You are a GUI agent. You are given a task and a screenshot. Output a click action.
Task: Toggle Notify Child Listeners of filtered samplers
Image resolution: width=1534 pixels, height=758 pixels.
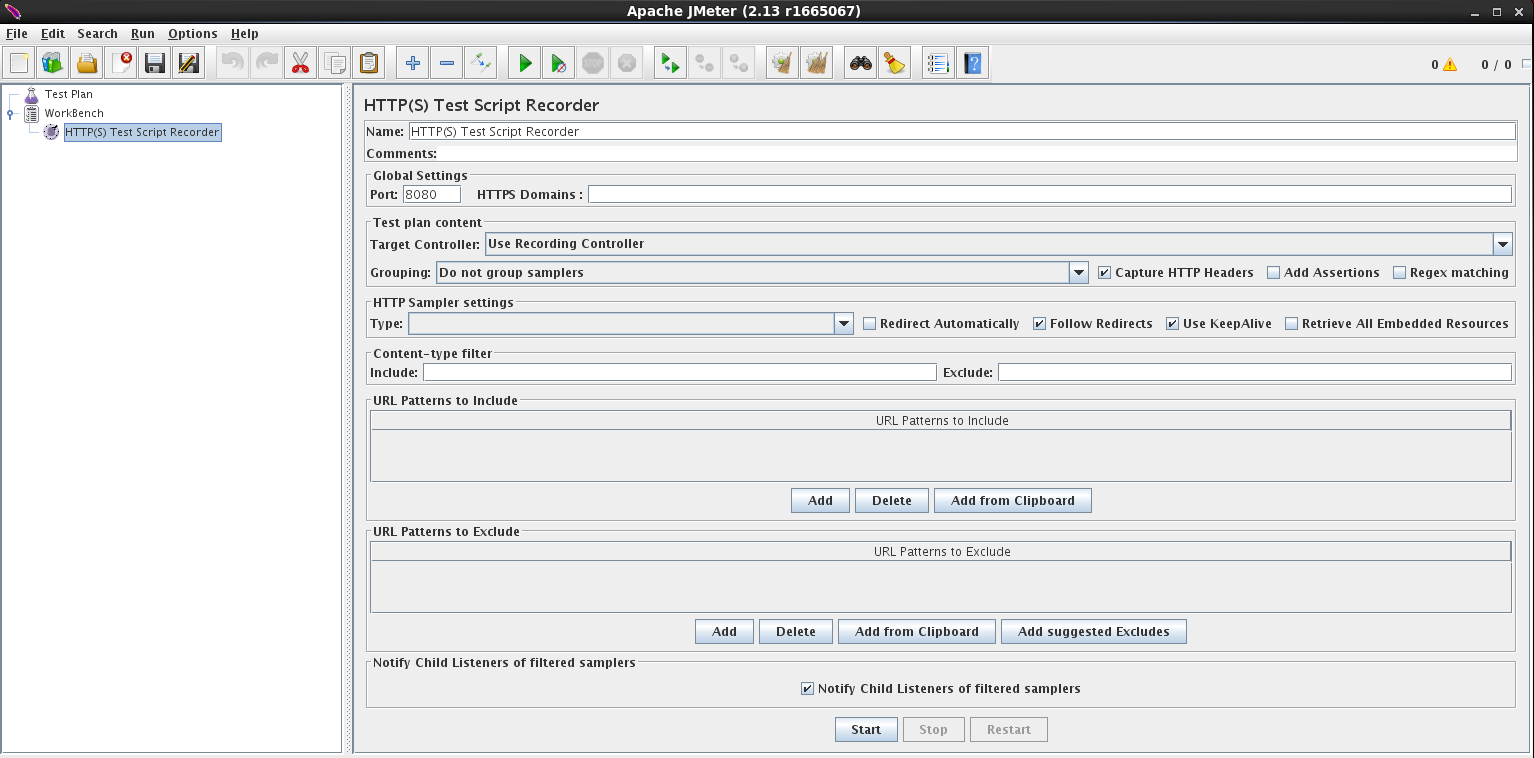(x=808, y=688)
